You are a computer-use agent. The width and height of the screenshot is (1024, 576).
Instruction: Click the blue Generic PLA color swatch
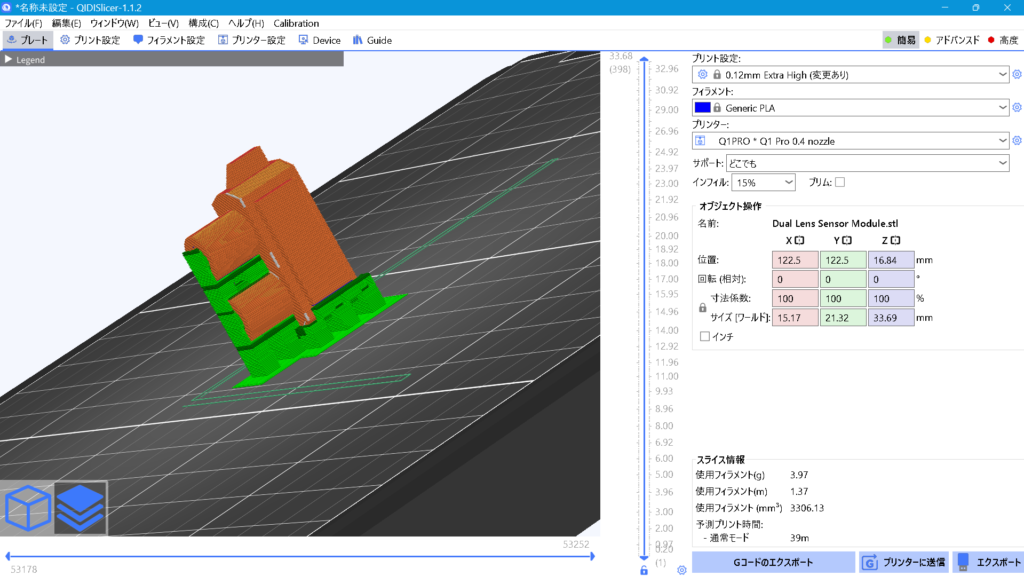click(x=702, y=107)
